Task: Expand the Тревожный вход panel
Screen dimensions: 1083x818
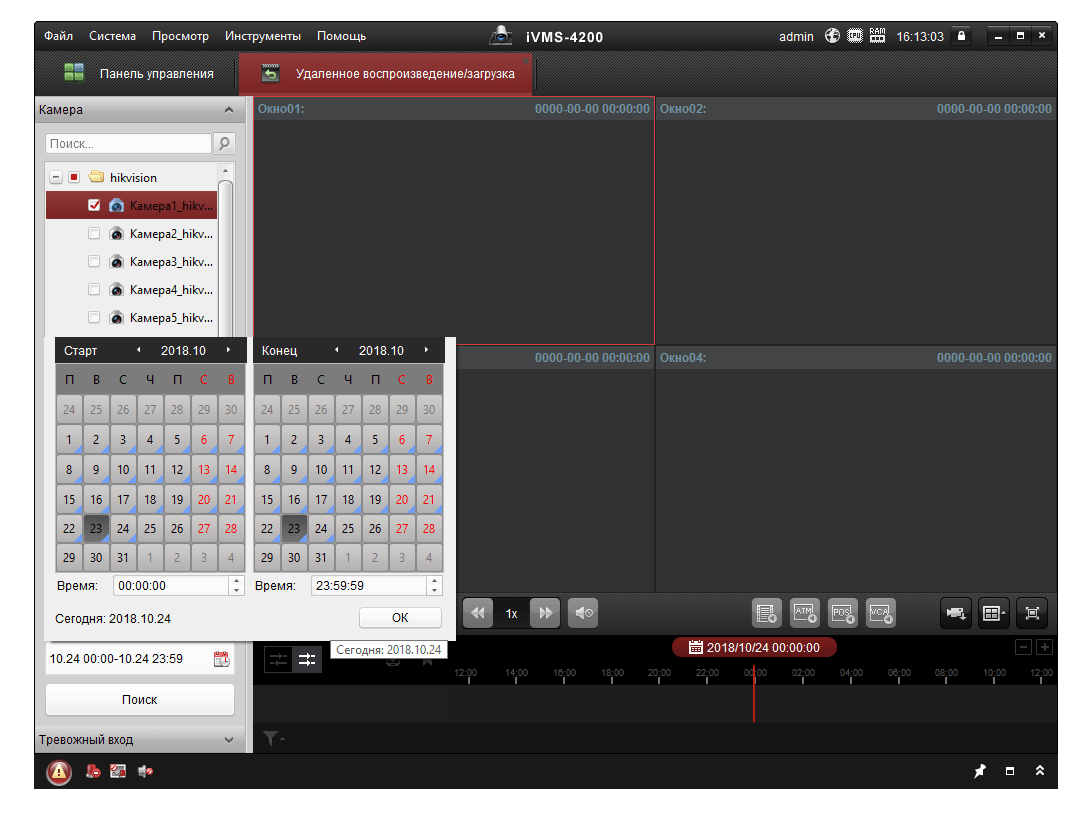Action: (x=229, y=740)
